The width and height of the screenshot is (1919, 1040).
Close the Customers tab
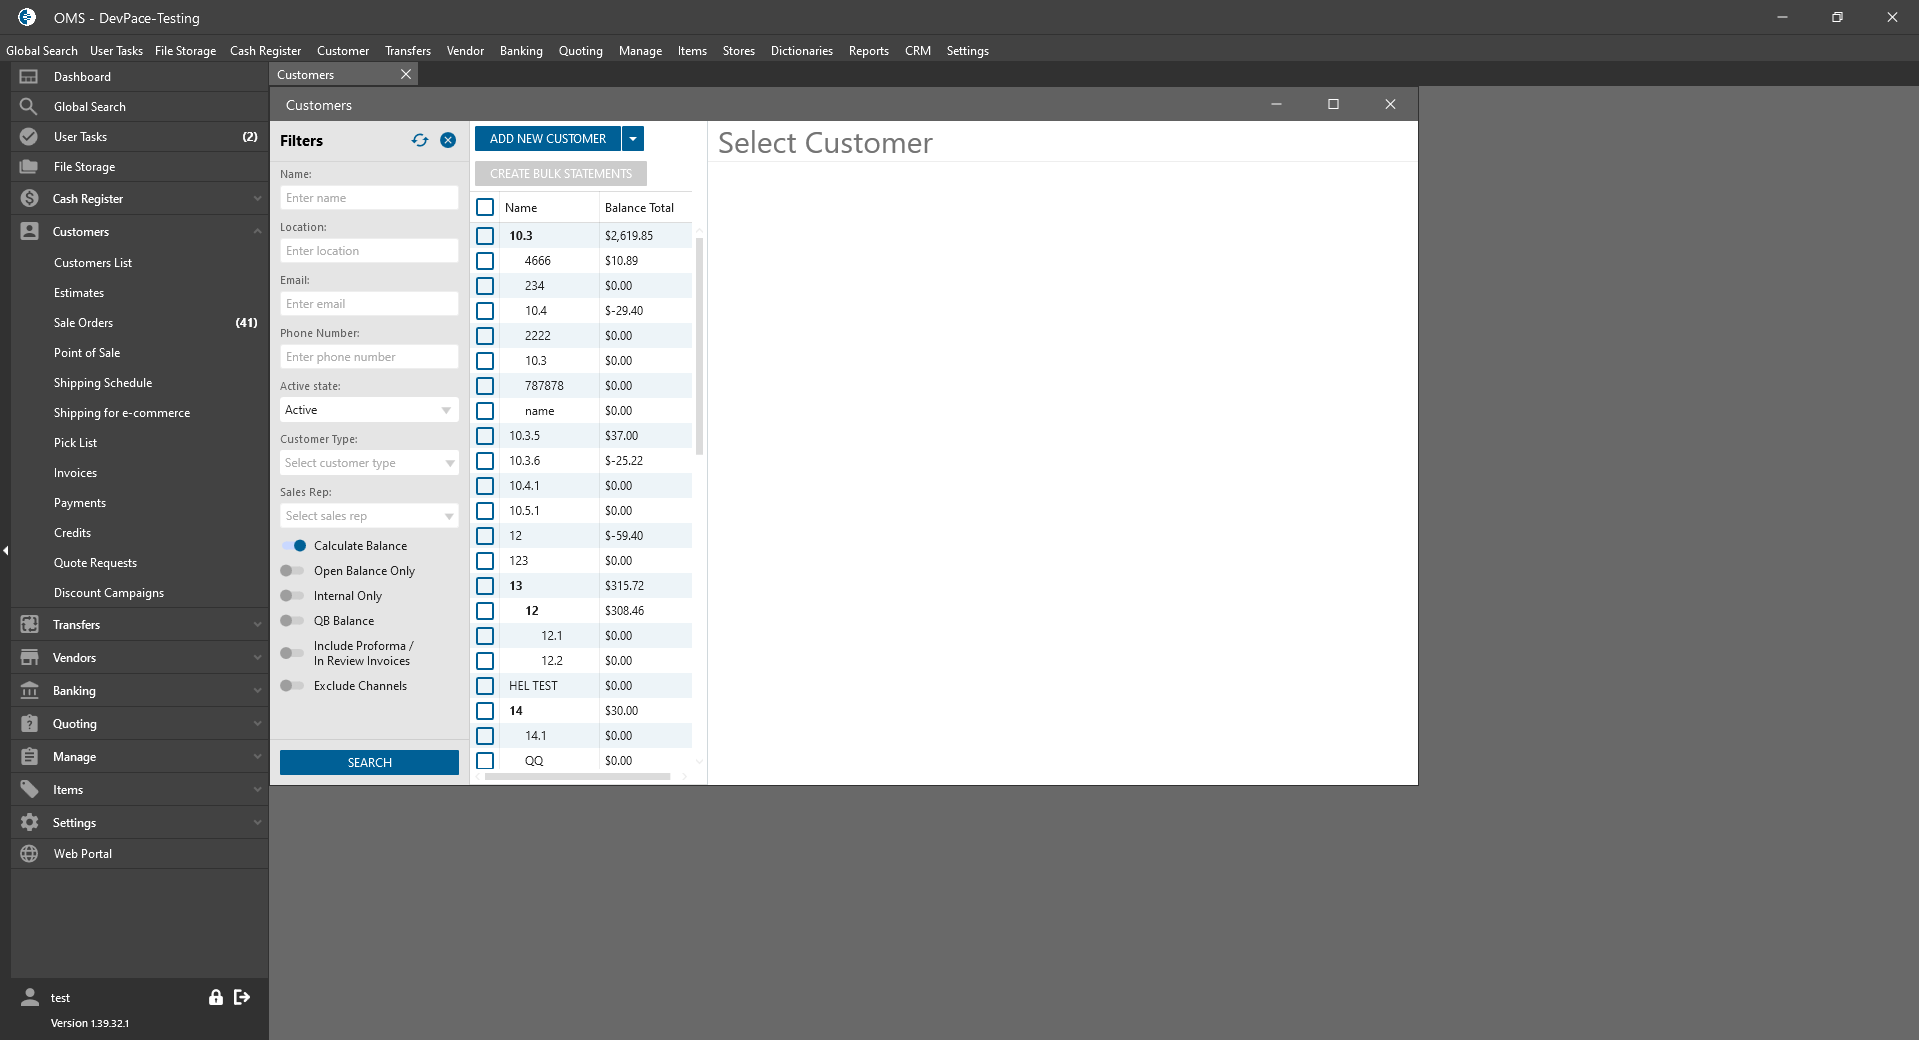pos(406,75)
